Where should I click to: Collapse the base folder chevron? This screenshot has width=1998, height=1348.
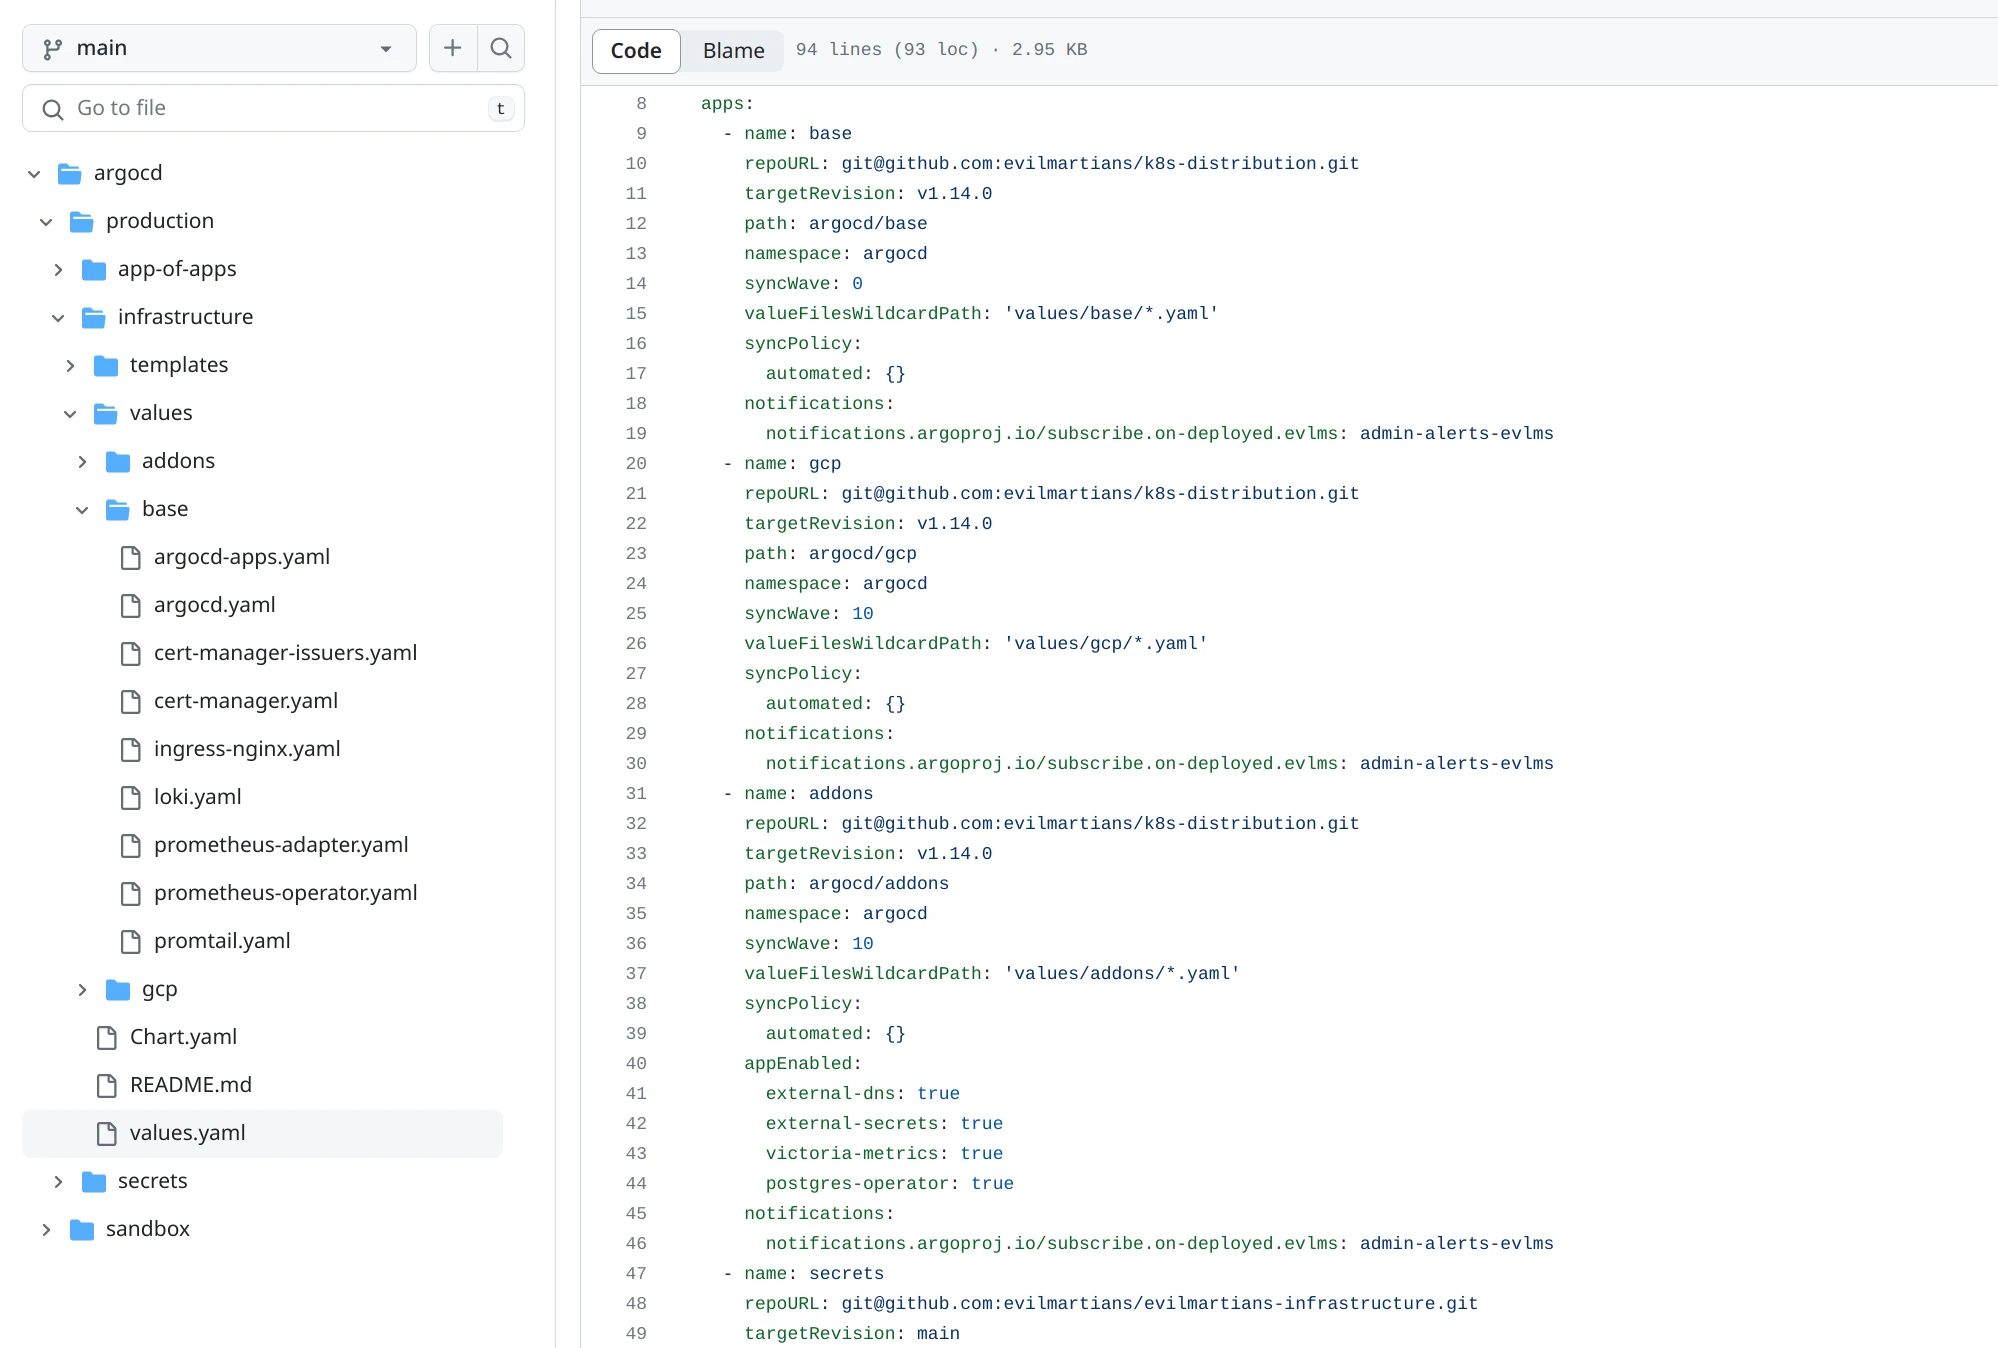(82, 510)
